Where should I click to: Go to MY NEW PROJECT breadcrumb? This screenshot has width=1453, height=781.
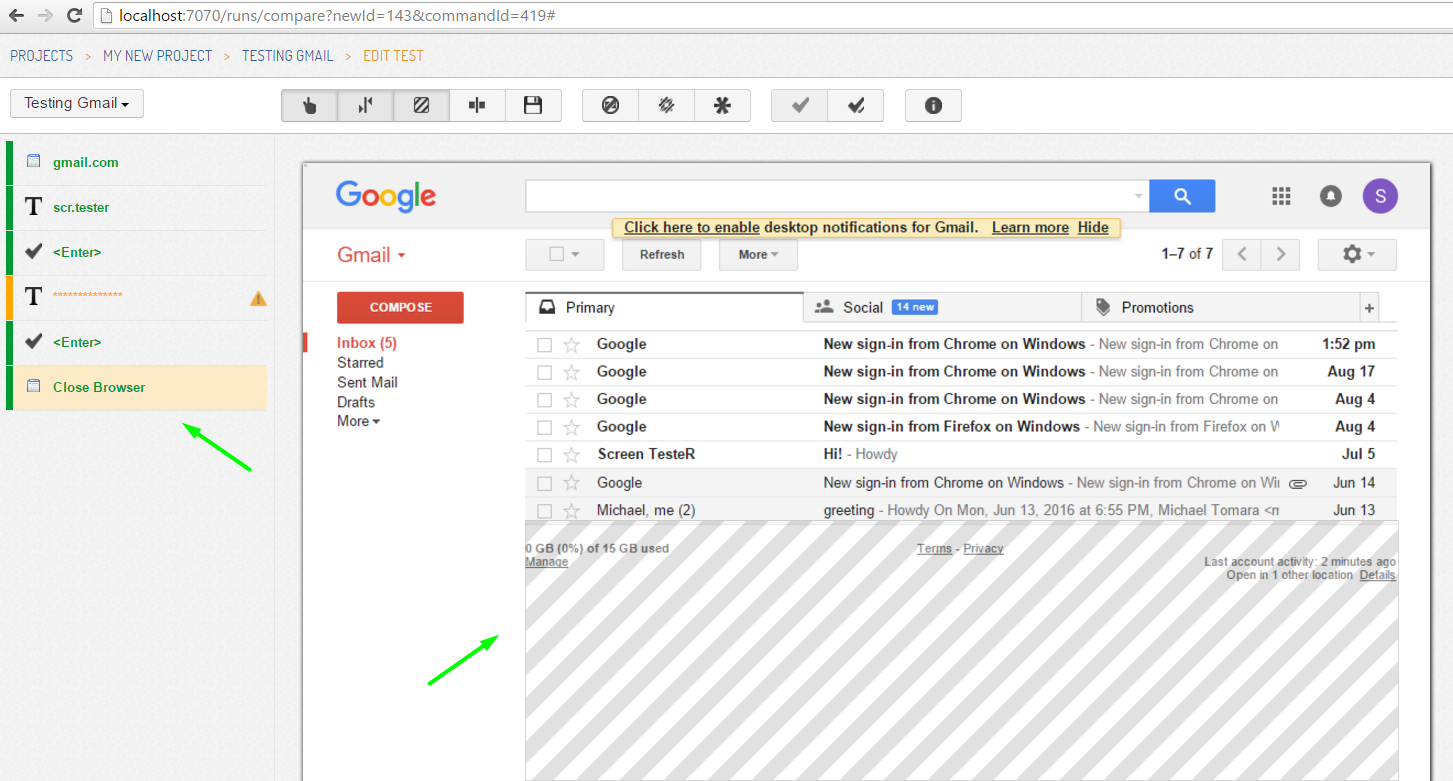click(x=158, y=56)
